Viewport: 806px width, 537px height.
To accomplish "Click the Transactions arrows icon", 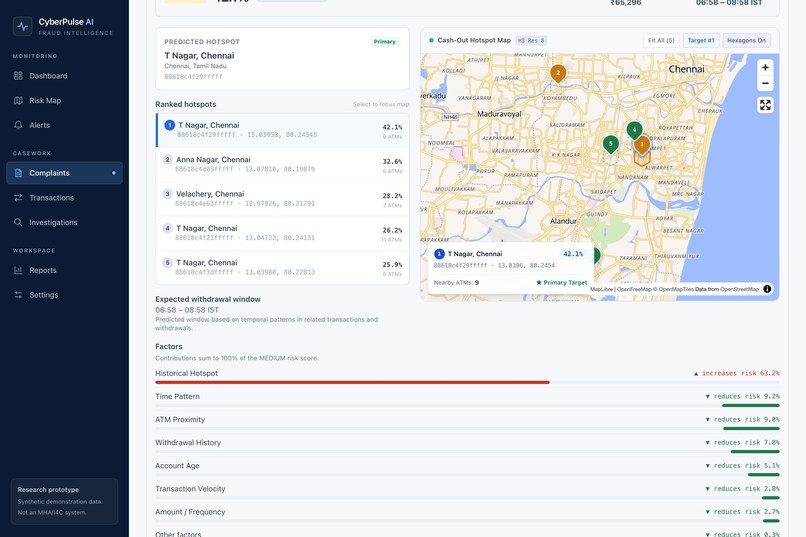I will click(x=18, y=198).
